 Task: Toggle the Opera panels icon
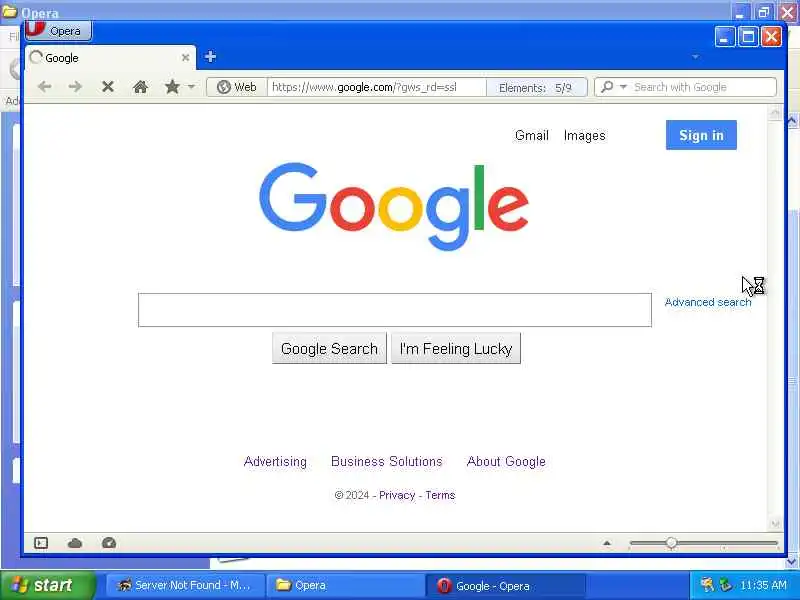click(41, 543)
